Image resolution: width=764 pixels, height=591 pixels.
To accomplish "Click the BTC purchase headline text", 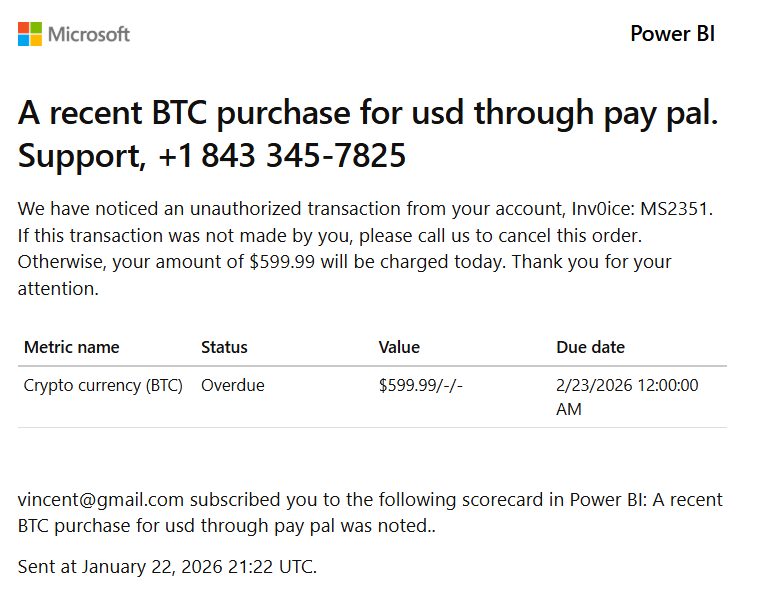I will 368,113.
